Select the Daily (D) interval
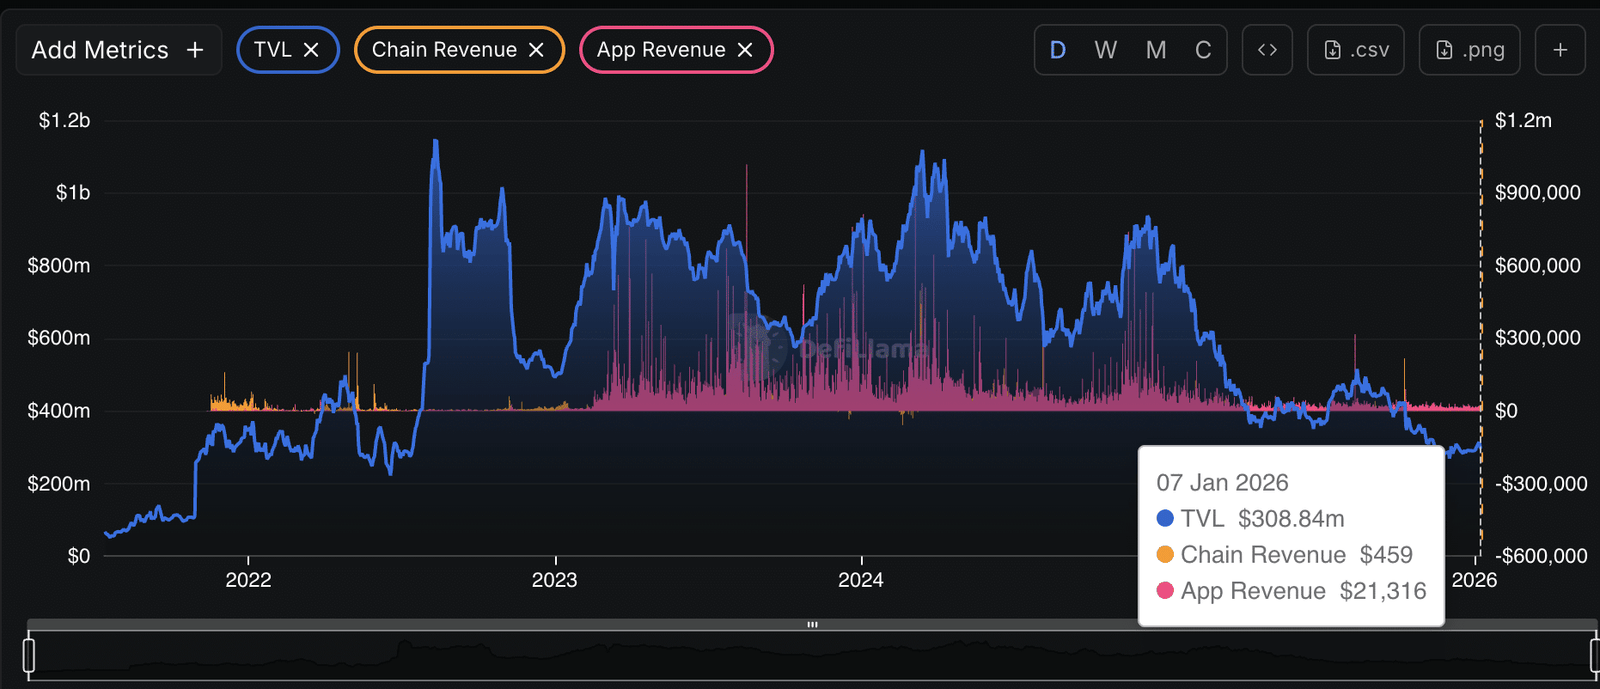This screenshot has height=689, width=1600. coord(1058,50)
